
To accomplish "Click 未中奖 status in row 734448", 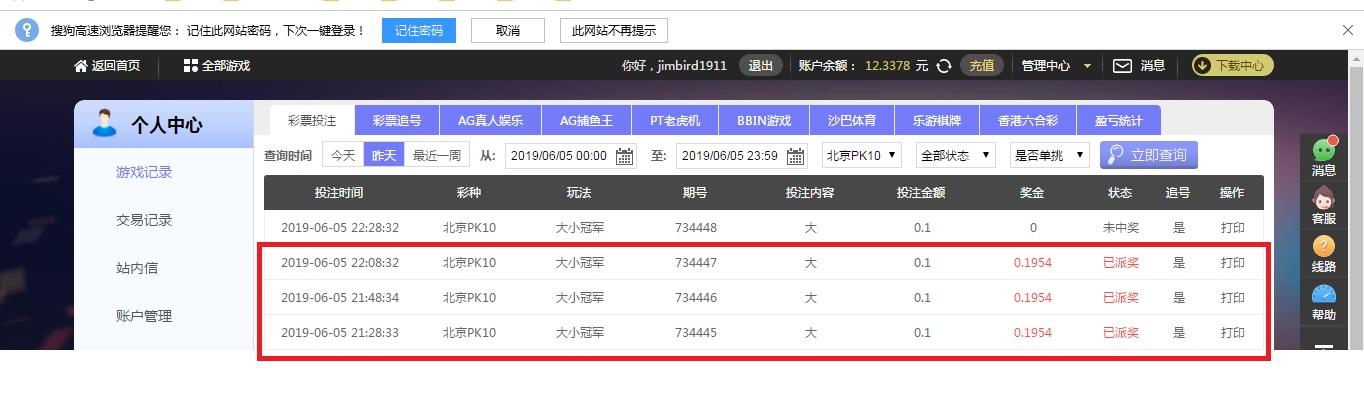I will tap(1121, 228).
